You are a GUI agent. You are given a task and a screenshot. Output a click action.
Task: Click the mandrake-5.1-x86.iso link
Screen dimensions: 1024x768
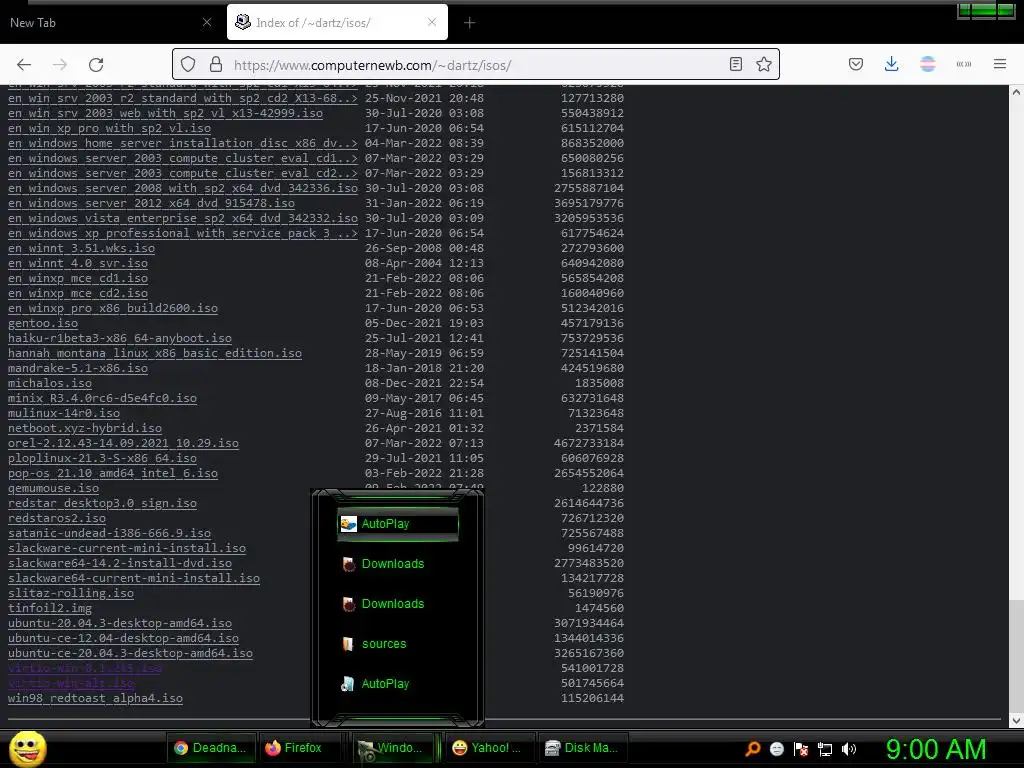click(78, 368)
